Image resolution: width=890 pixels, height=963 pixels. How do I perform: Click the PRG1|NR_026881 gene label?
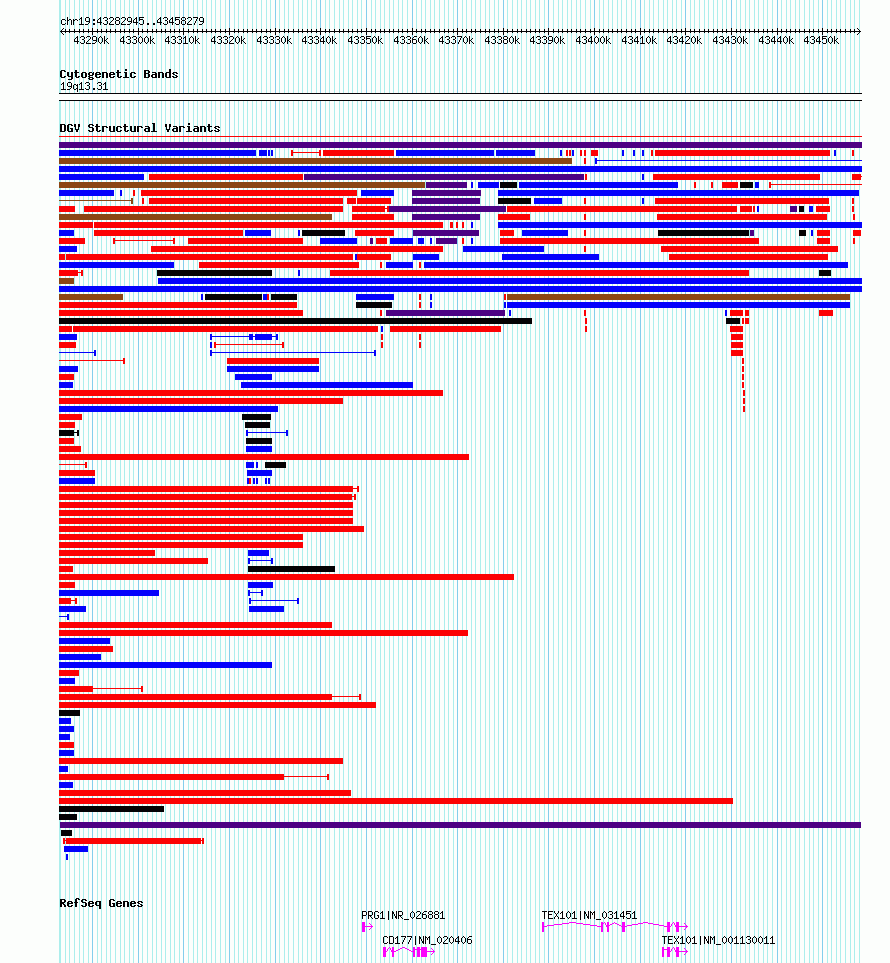click(x=403, y=915)
